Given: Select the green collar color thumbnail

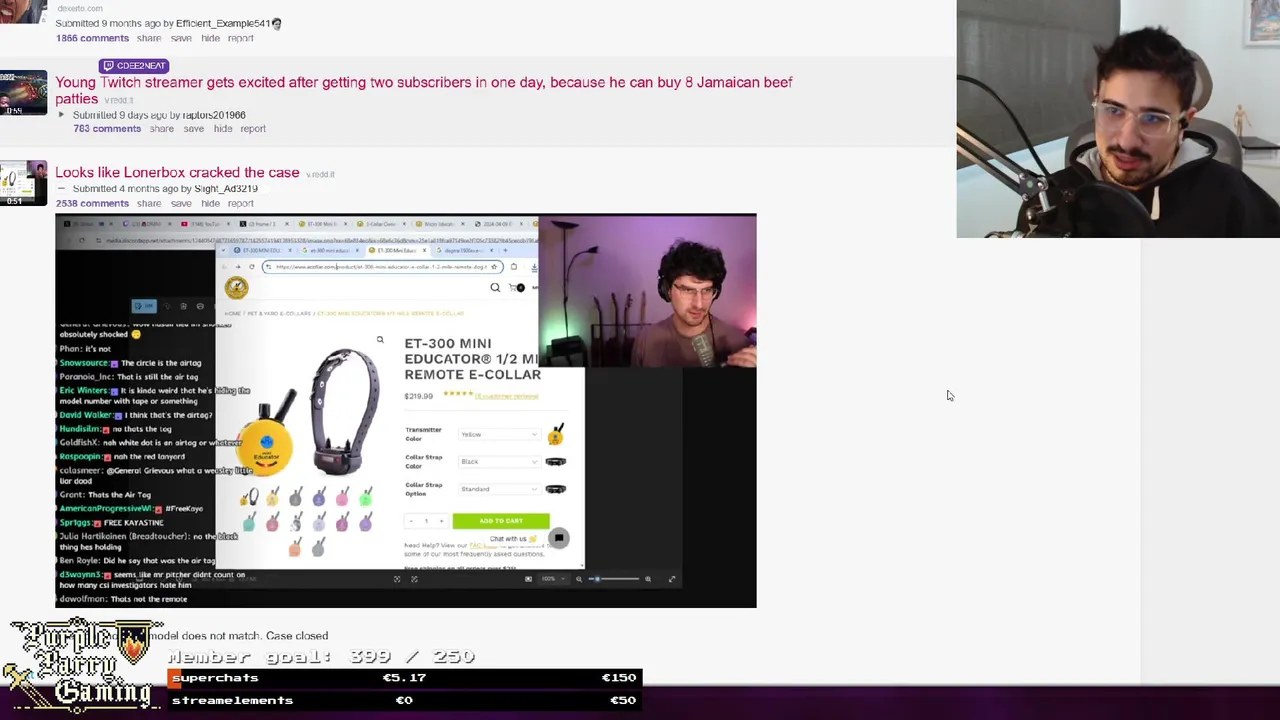Looking at the screenshot, I should (366, 497).
